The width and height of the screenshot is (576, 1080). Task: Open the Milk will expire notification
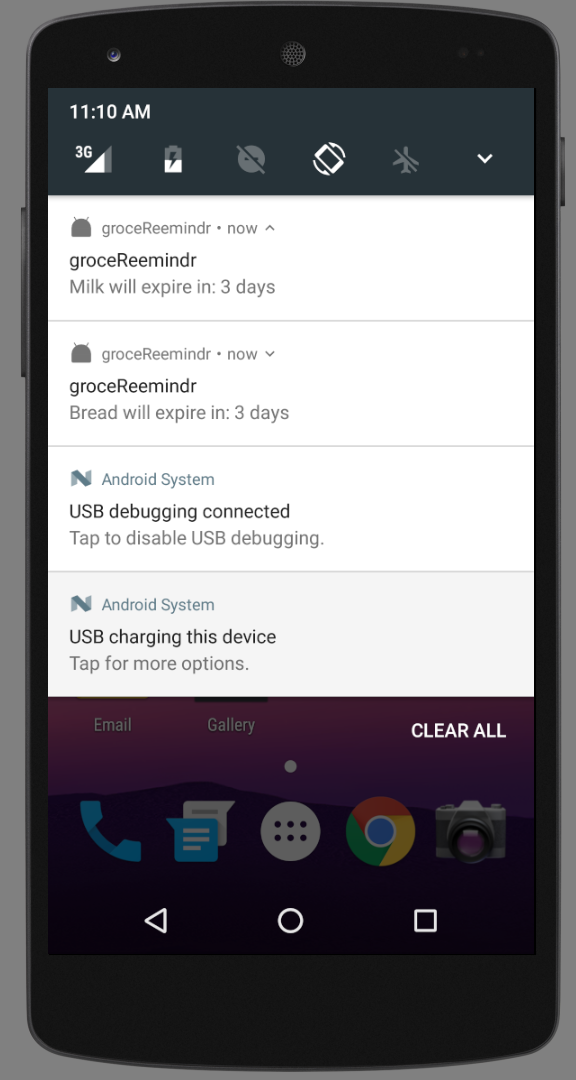click(x=291, y=258)
